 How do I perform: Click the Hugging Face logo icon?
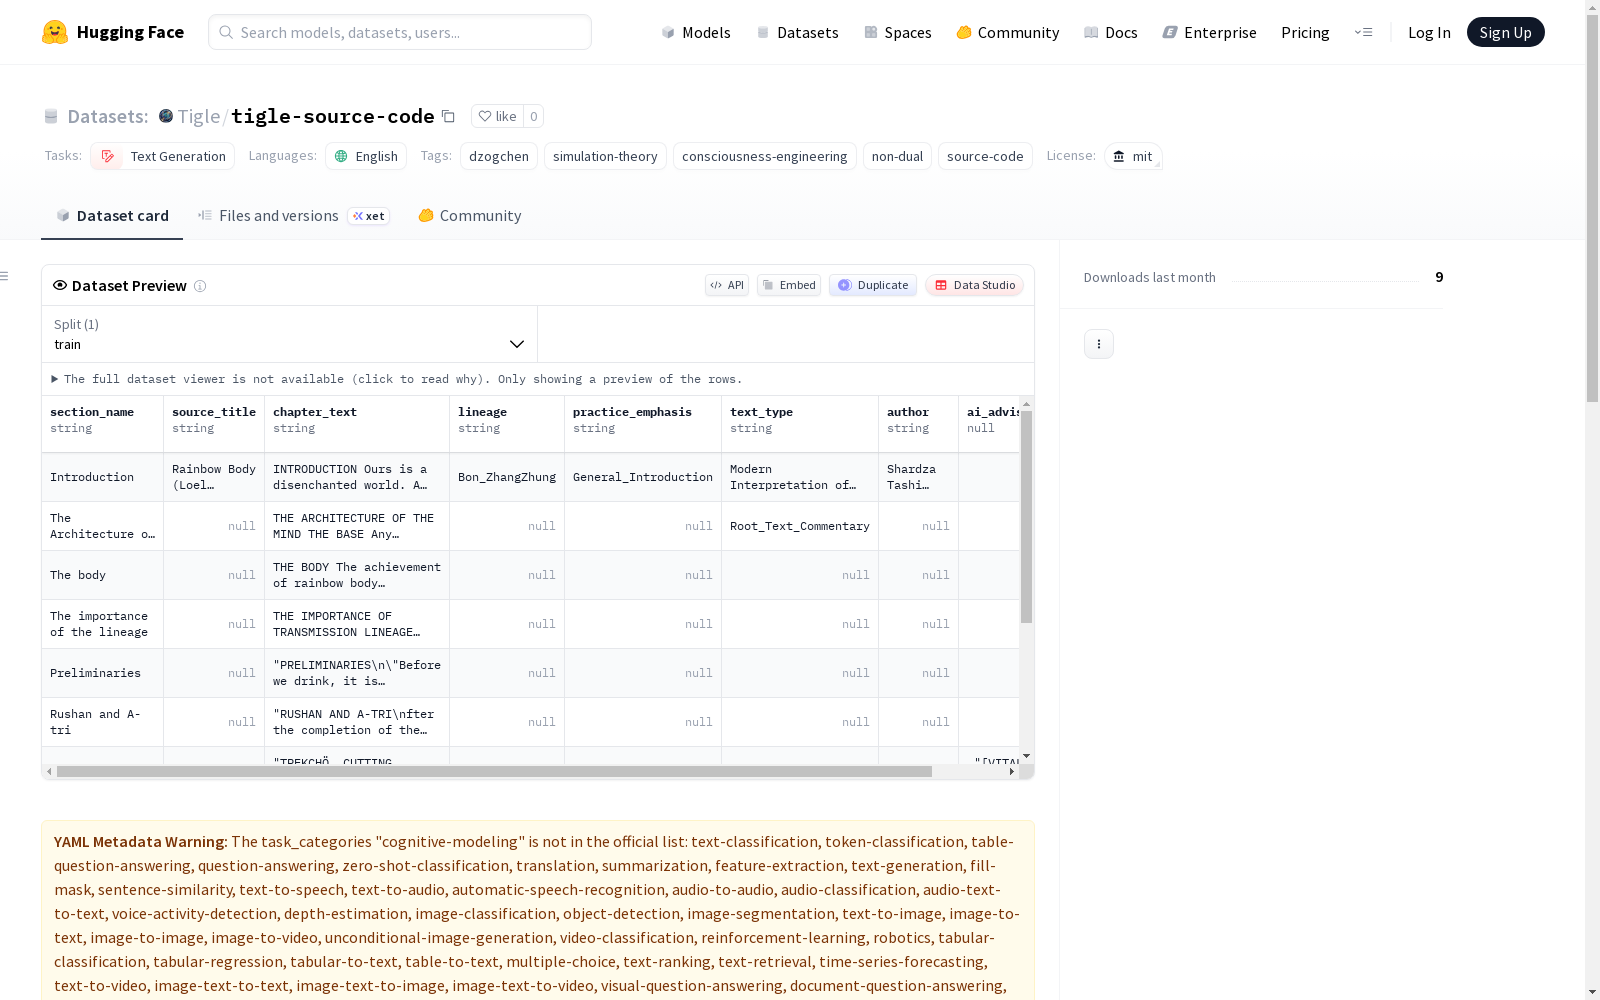pyautogui.click(x=55, y=32)
